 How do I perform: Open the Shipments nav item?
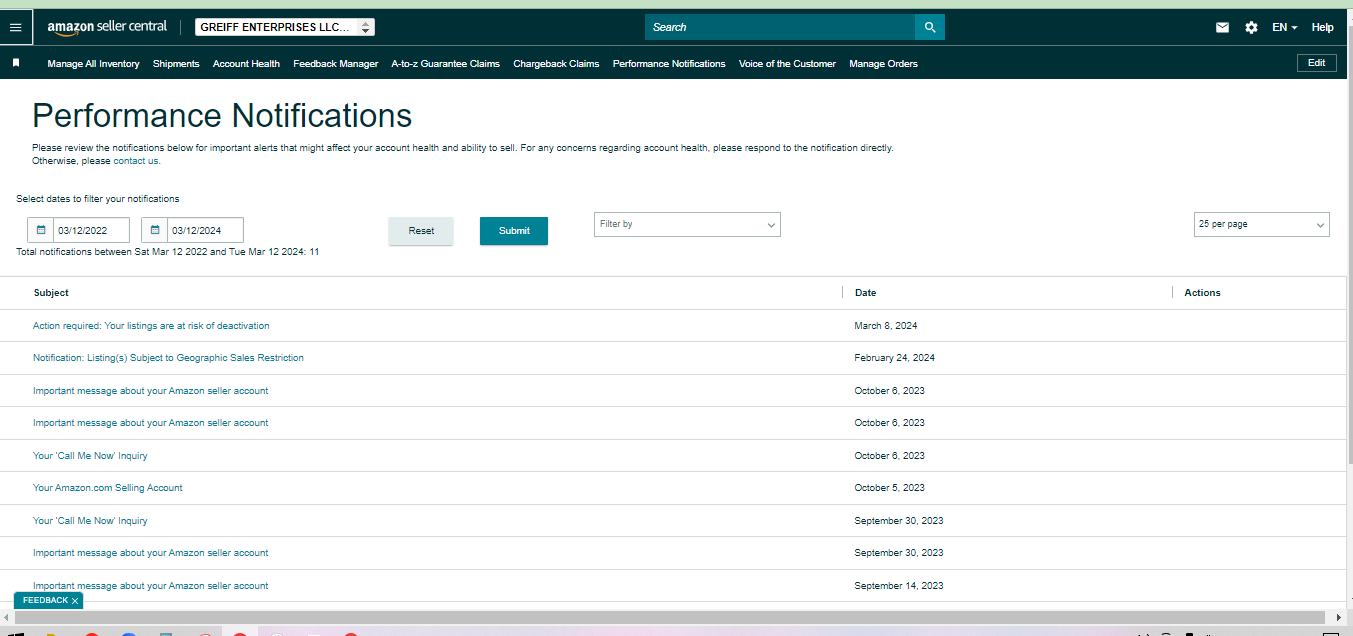click(176, 63)
